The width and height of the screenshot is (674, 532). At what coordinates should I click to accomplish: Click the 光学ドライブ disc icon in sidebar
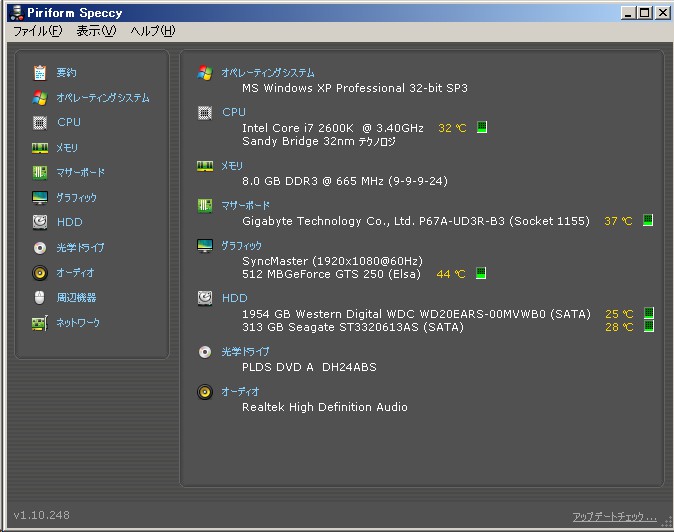(x=40, y=248)
